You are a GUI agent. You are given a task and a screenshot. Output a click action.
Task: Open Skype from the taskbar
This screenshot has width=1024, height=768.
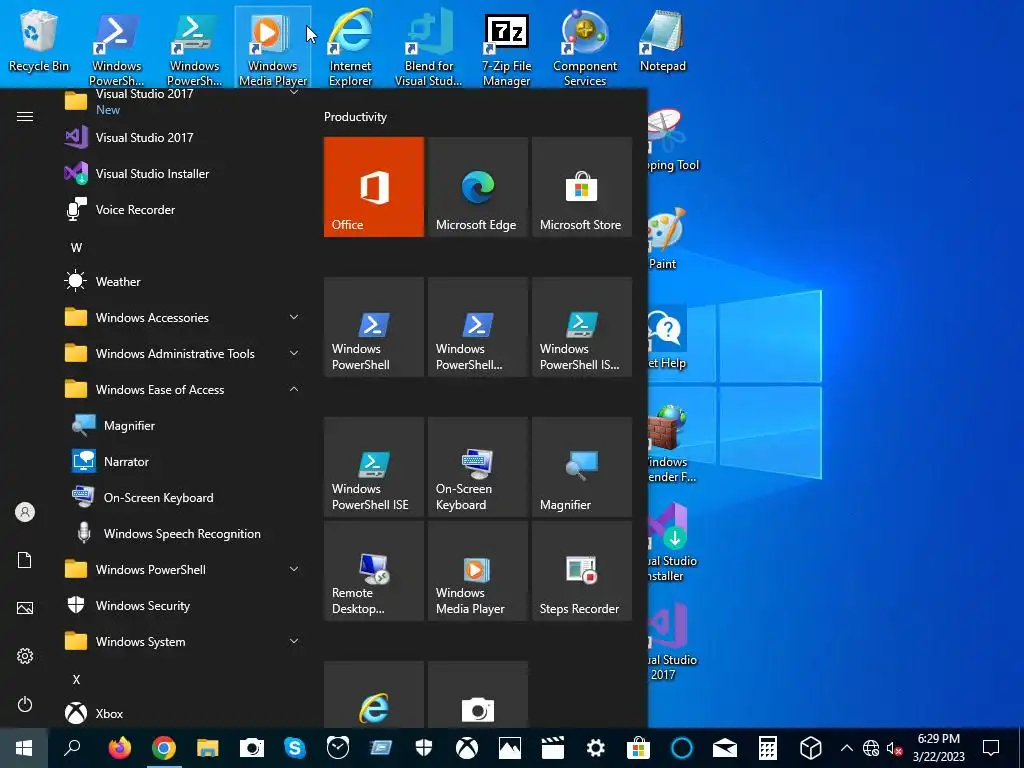295,748
